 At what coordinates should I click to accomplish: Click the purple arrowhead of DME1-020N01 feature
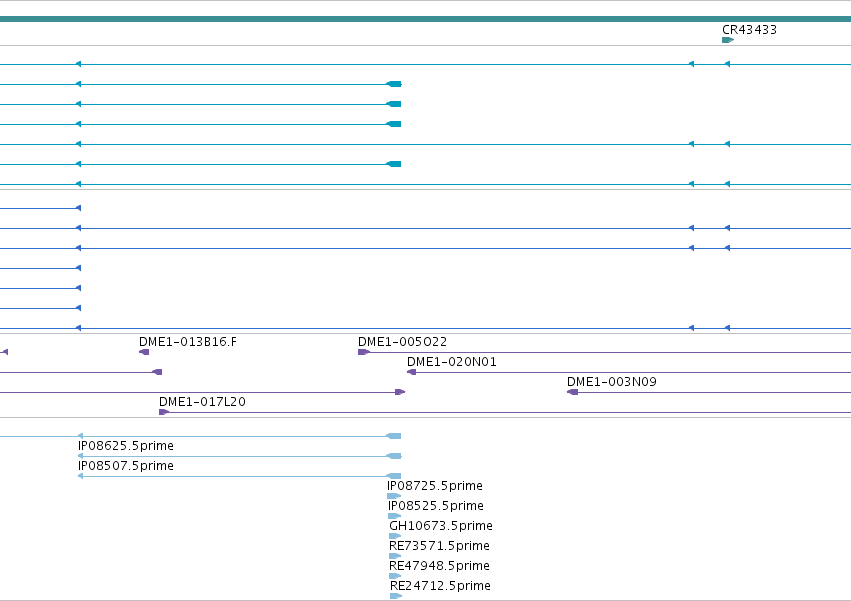pyautogui.click(x=411, y=372)
